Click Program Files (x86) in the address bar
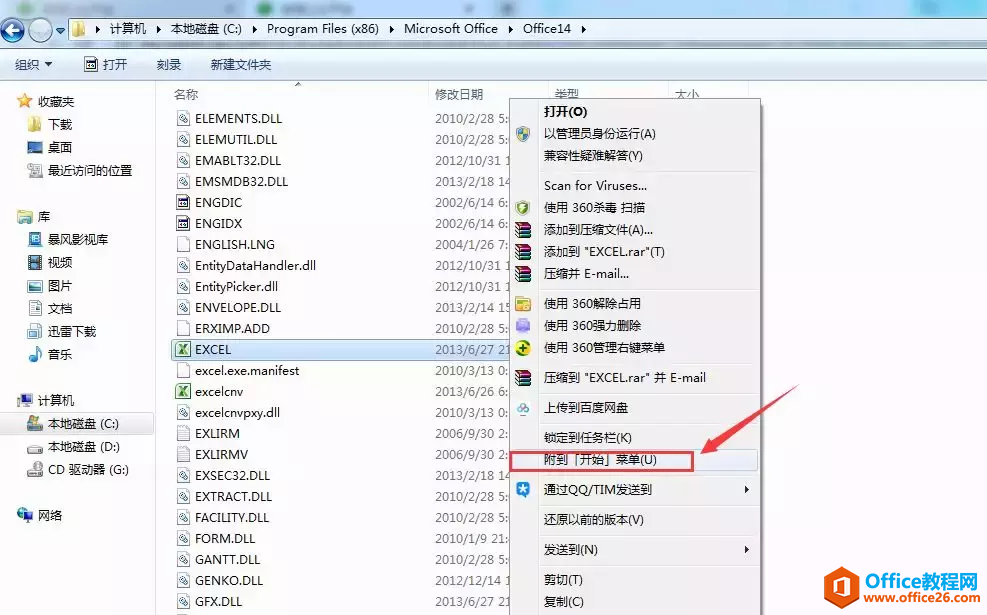987x615 pixels. 322,29
